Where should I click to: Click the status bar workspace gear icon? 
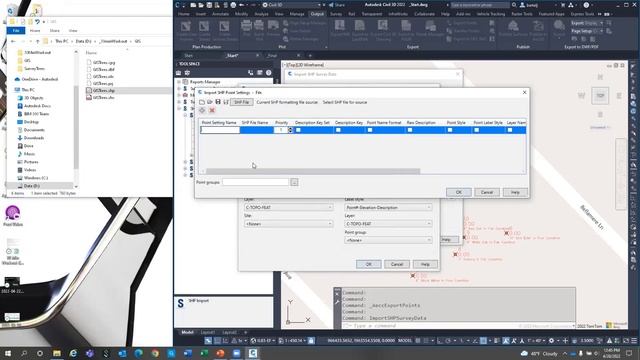(x=551, y=340)
